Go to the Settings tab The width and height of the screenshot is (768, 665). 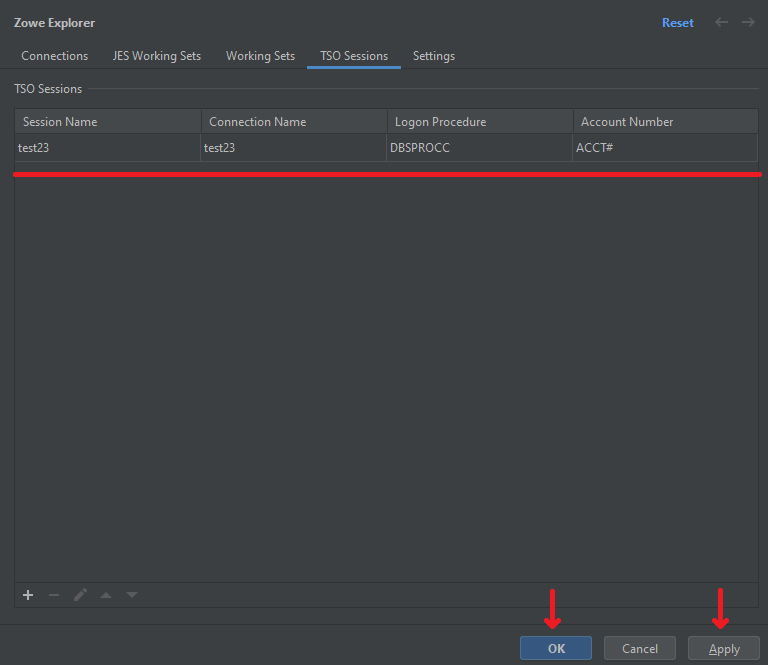434,56
